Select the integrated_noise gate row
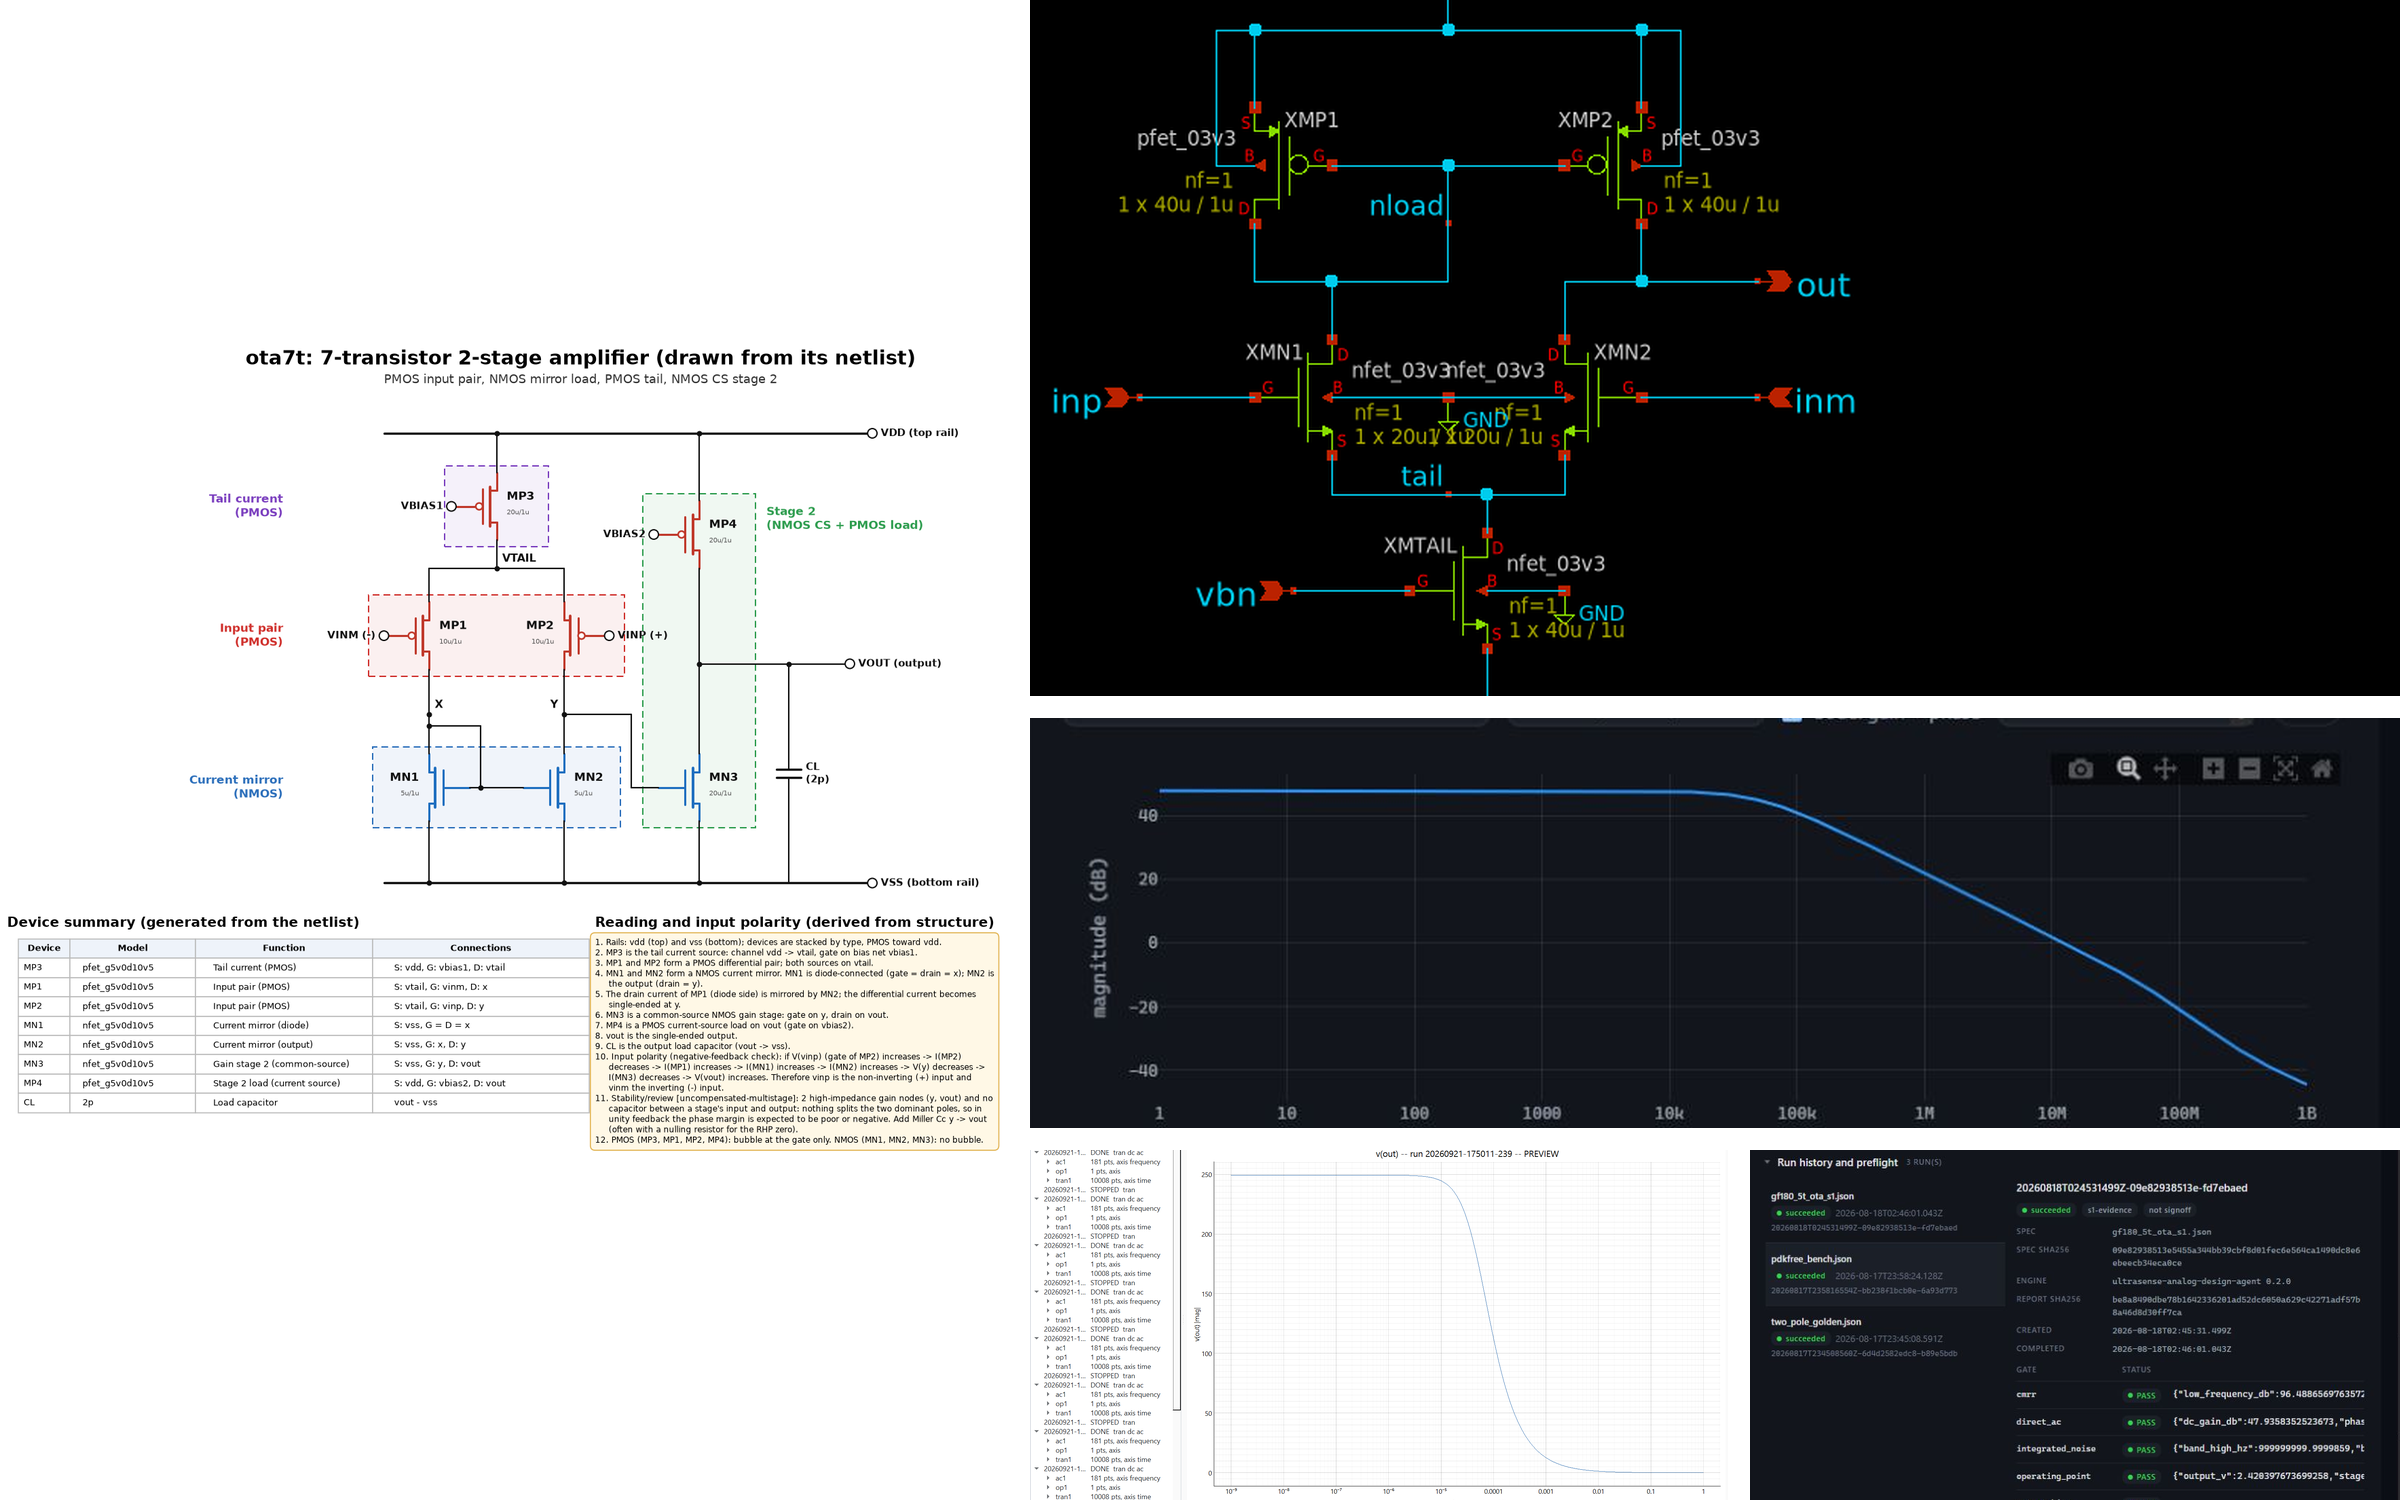The width and height of the screenshot is (2400, 1500). (x=2190, y=1449)
